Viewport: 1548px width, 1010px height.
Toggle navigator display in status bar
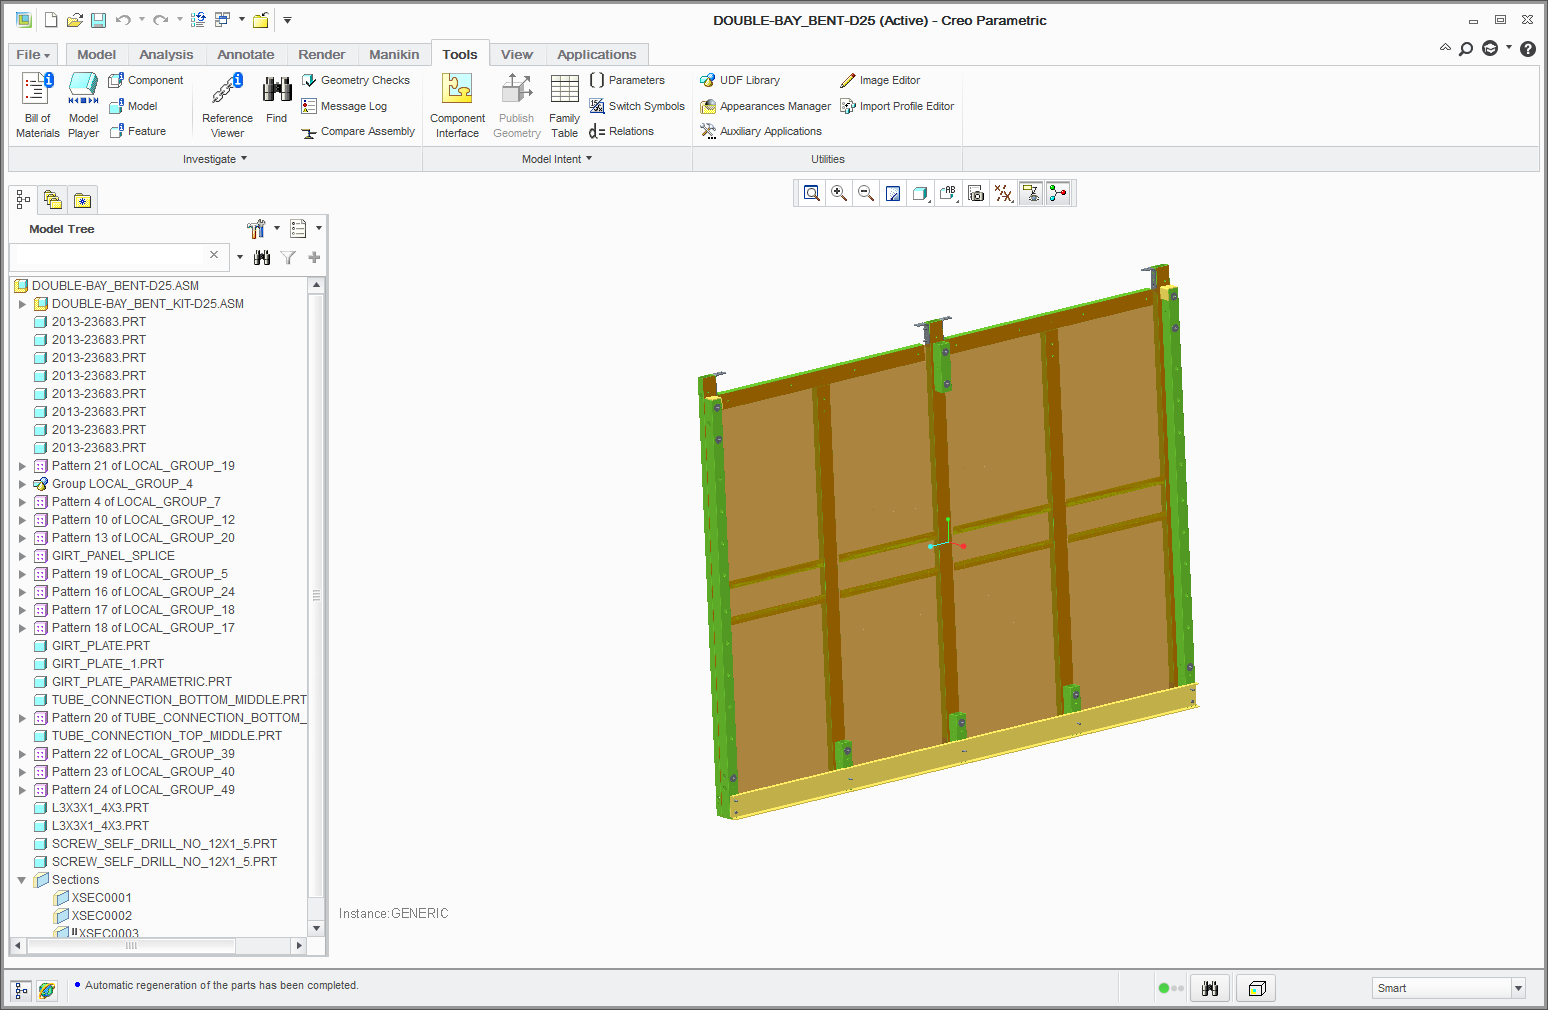[21, 990]
